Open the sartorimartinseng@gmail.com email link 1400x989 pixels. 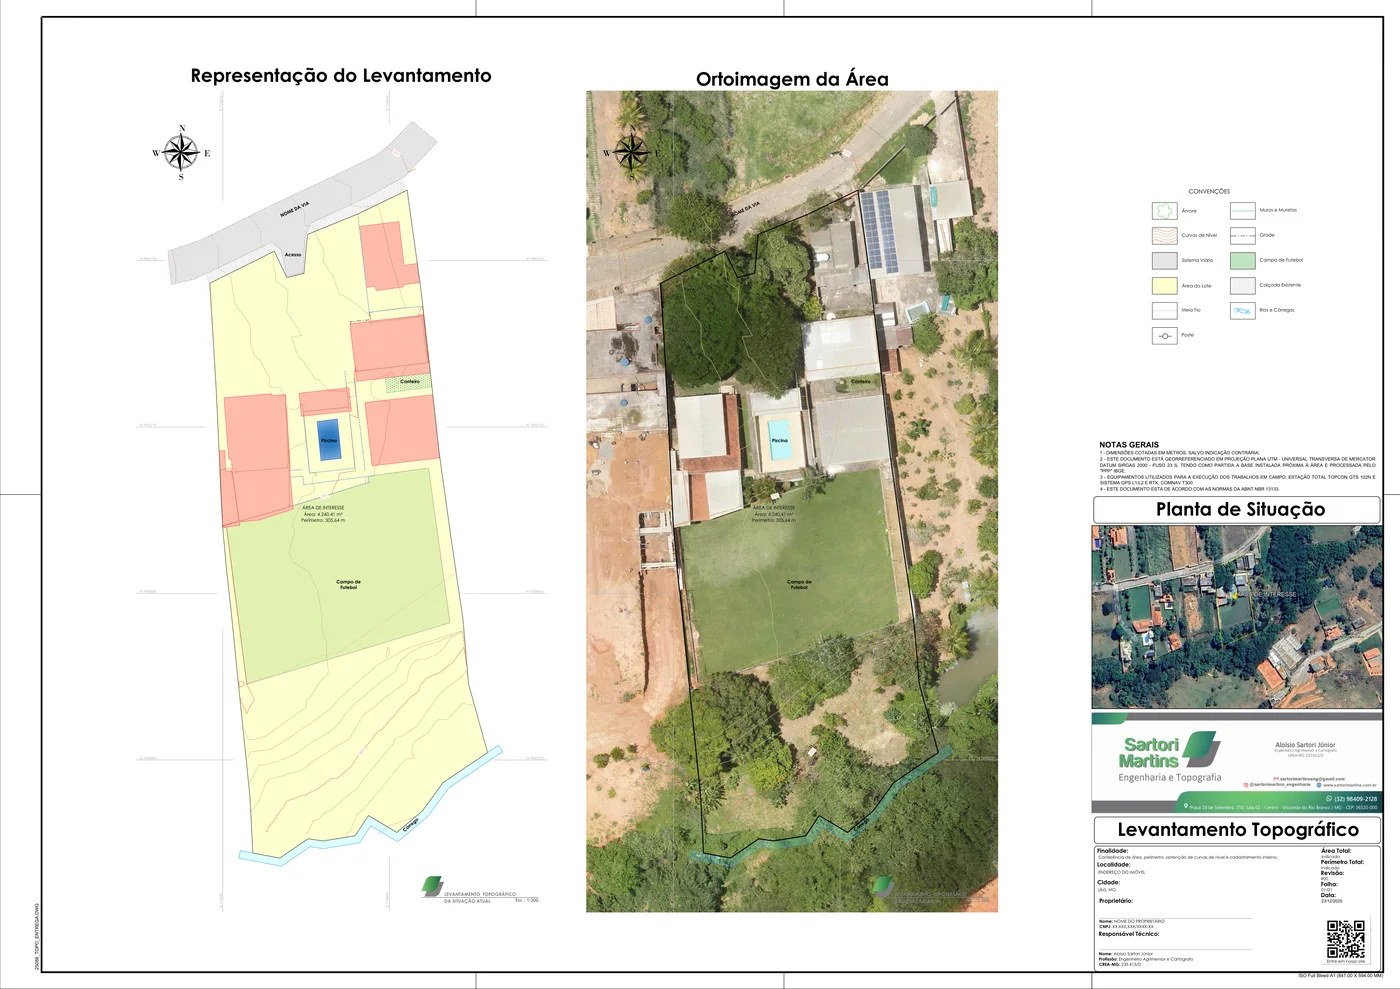pos(1312,779)
